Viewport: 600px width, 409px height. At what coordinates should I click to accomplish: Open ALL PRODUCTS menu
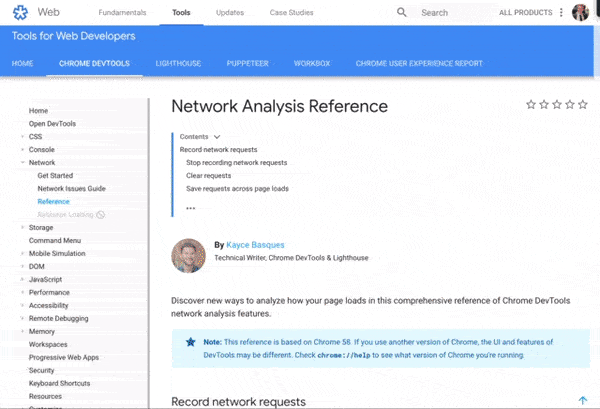(x=525, y=13)
